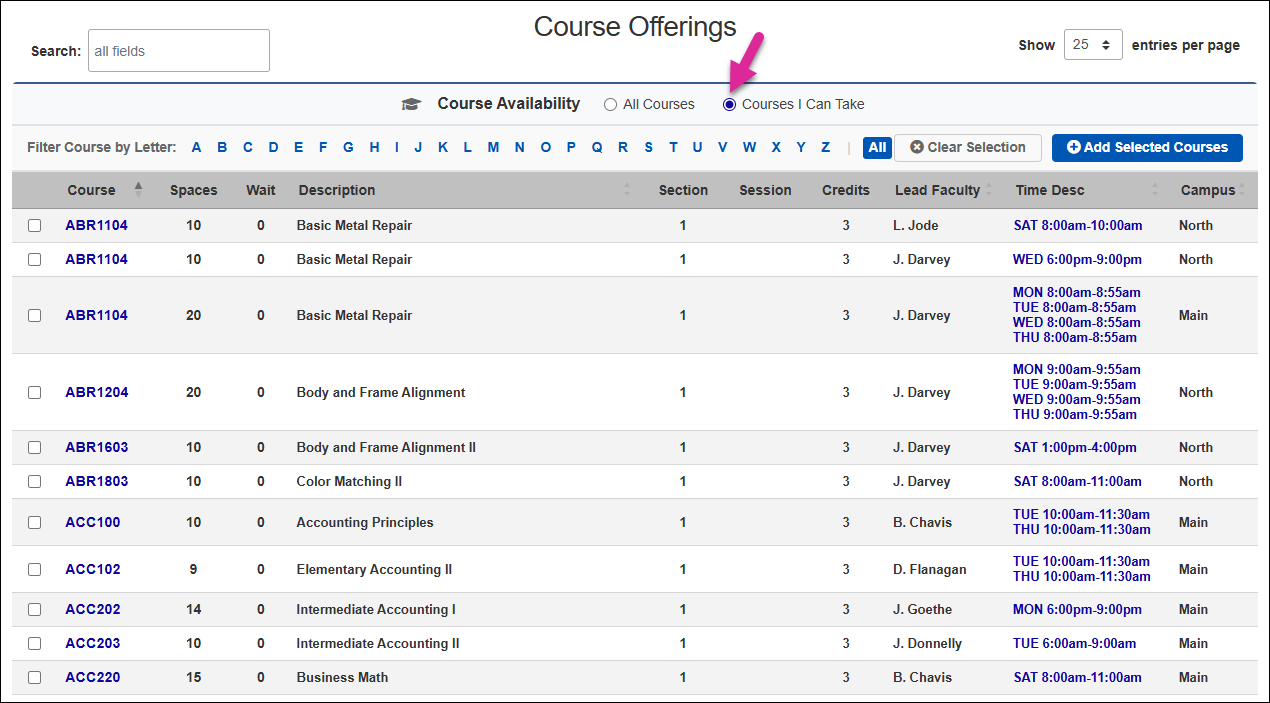Click the All letter filter button
Image resolution: width=1270 pixels, height=703 pixels.
pyautogui.click(x=877, y=147)
